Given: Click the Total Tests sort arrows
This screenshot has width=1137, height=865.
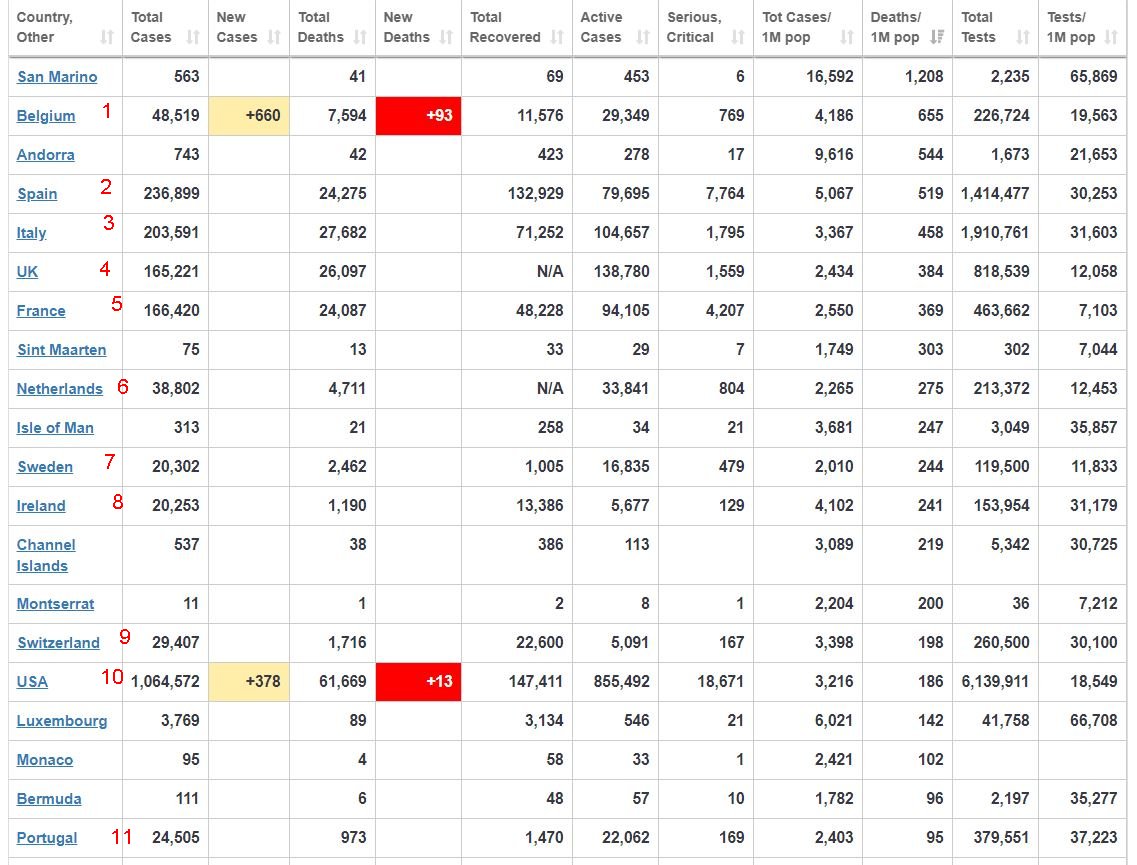Looking at the screenshot, I should tap(1023, 37).
